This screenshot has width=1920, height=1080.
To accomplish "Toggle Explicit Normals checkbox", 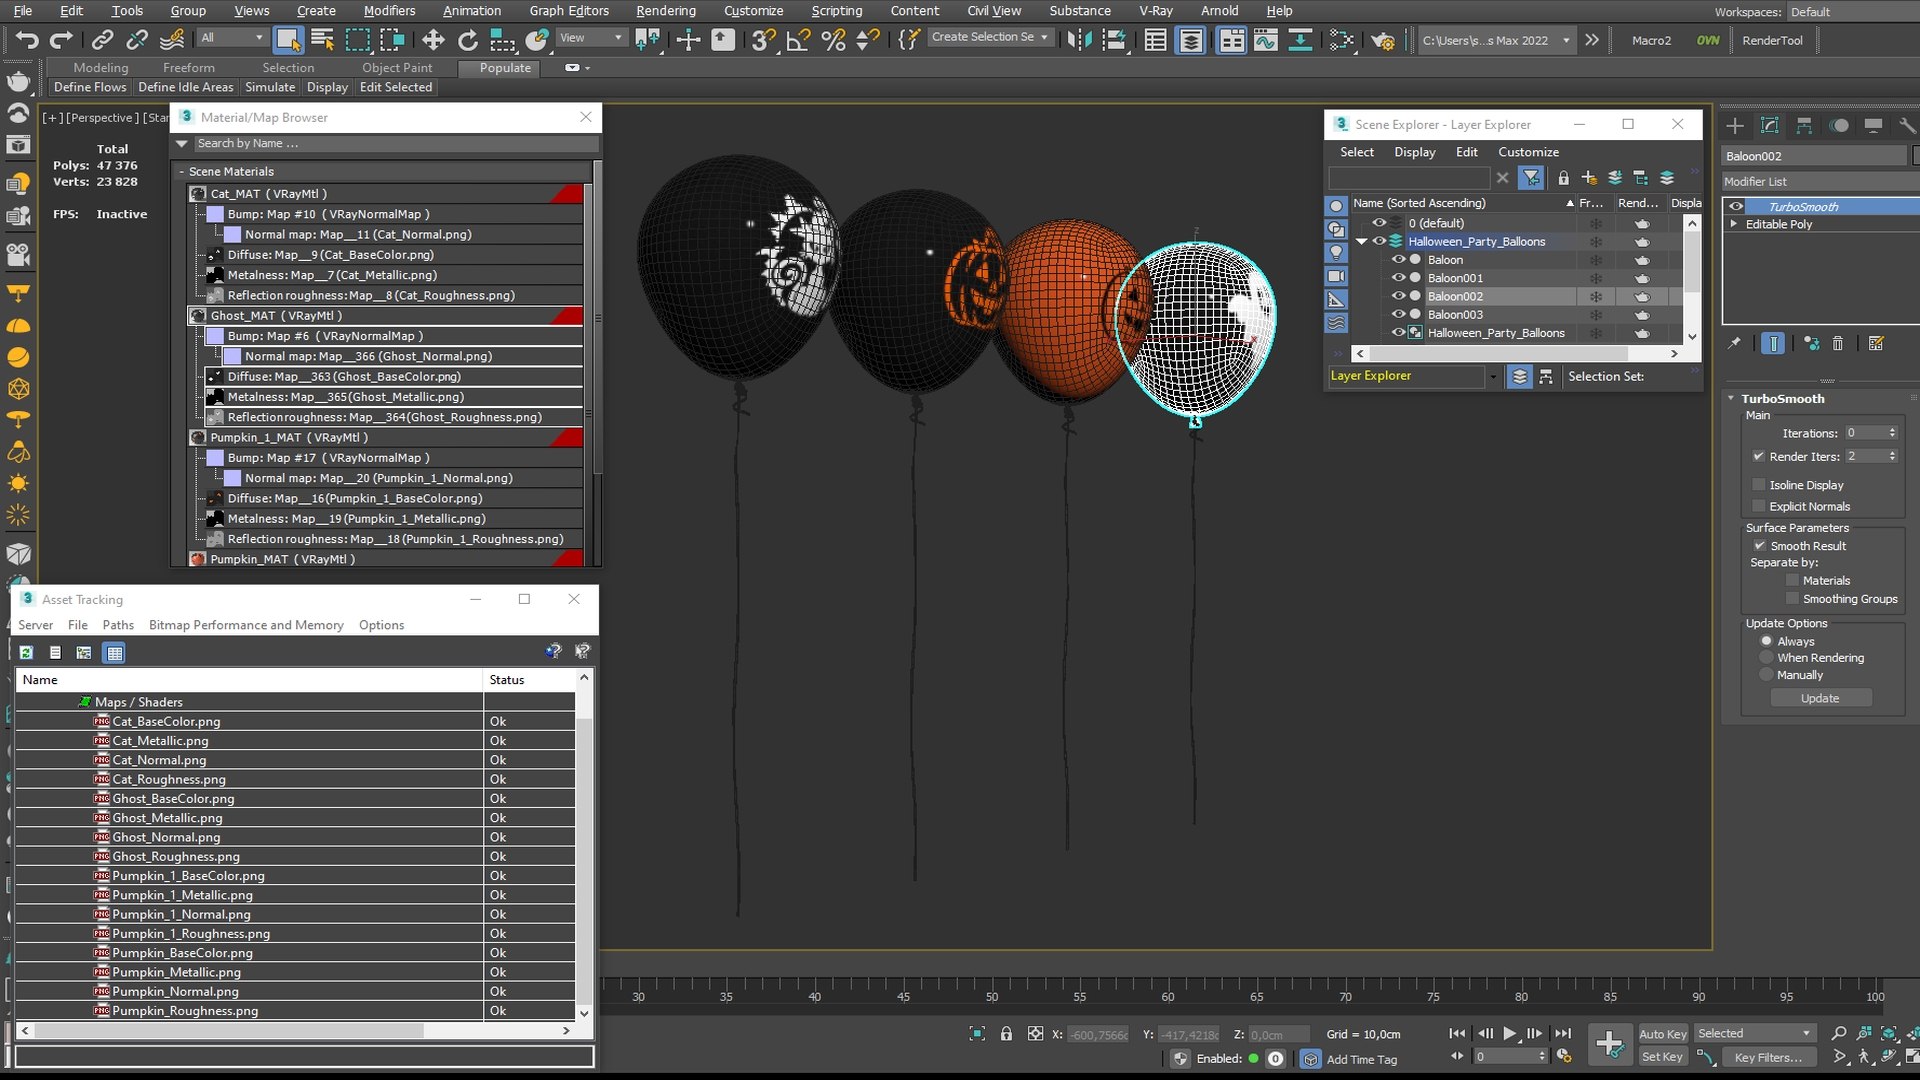I will (1759, 506).
